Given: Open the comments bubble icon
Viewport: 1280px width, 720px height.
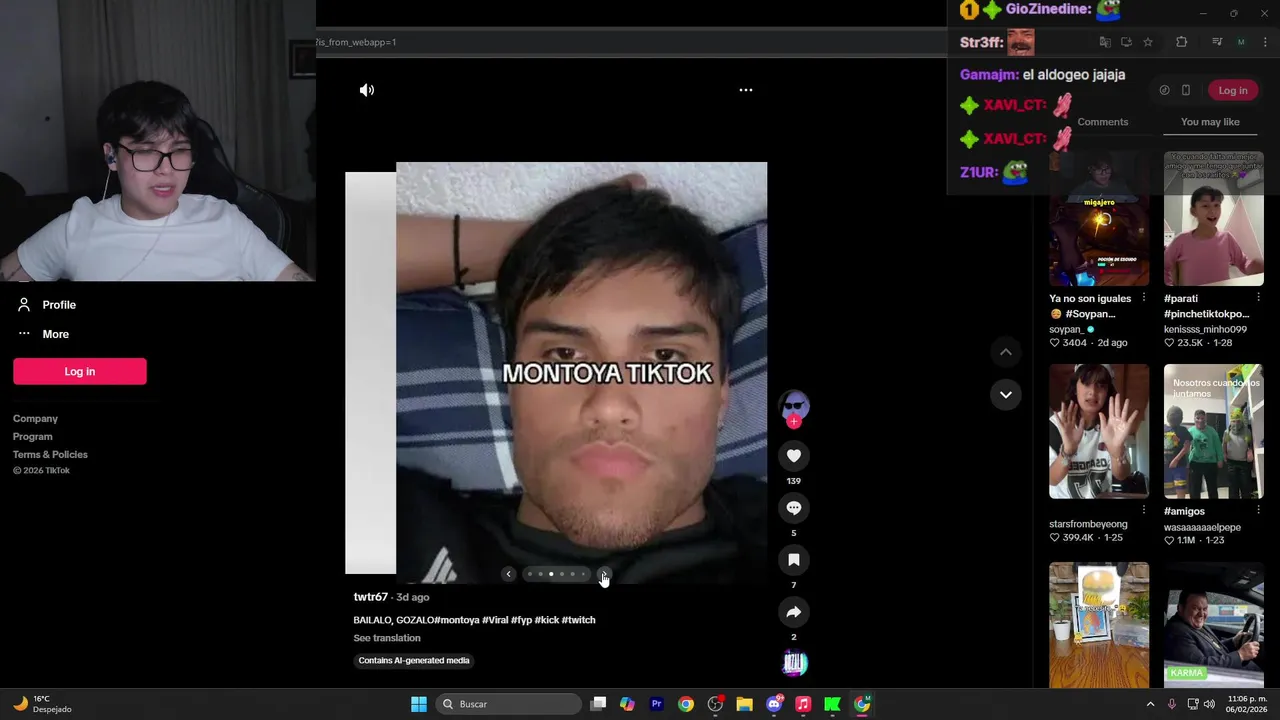Looking at the screenshot, I should click(794, 508).
